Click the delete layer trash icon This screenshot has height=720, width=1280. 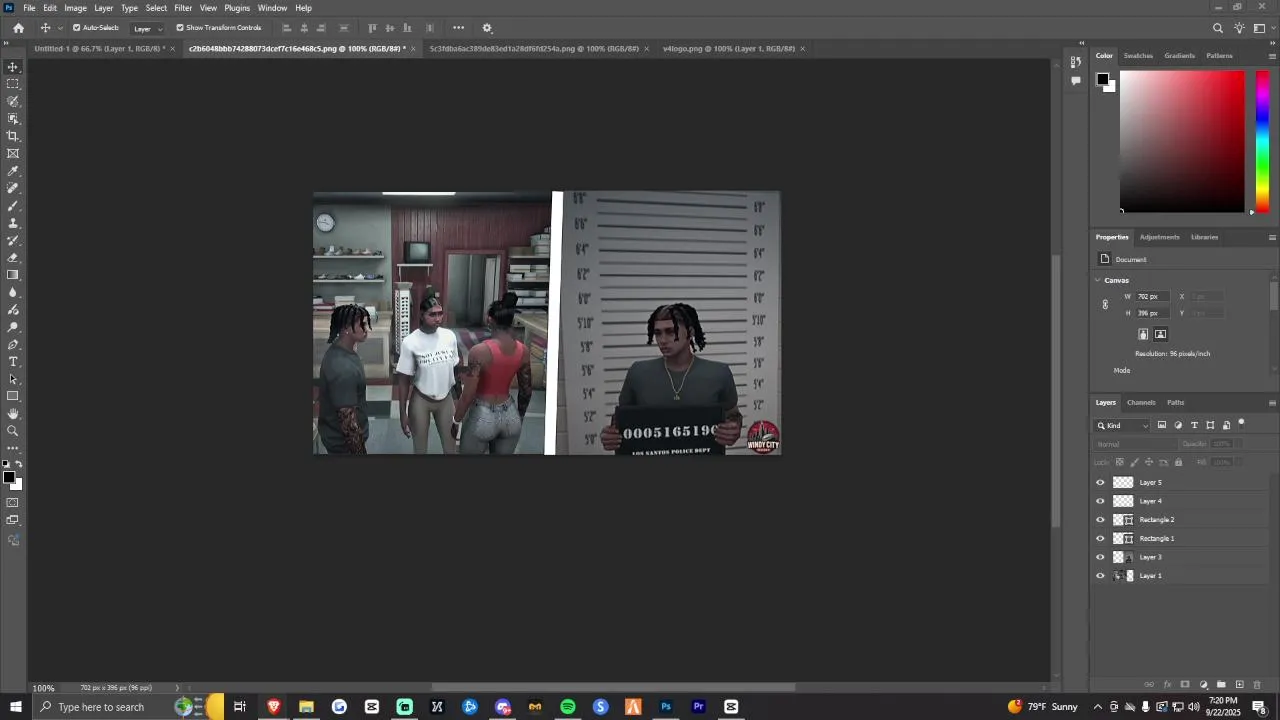coord(1257,685)
